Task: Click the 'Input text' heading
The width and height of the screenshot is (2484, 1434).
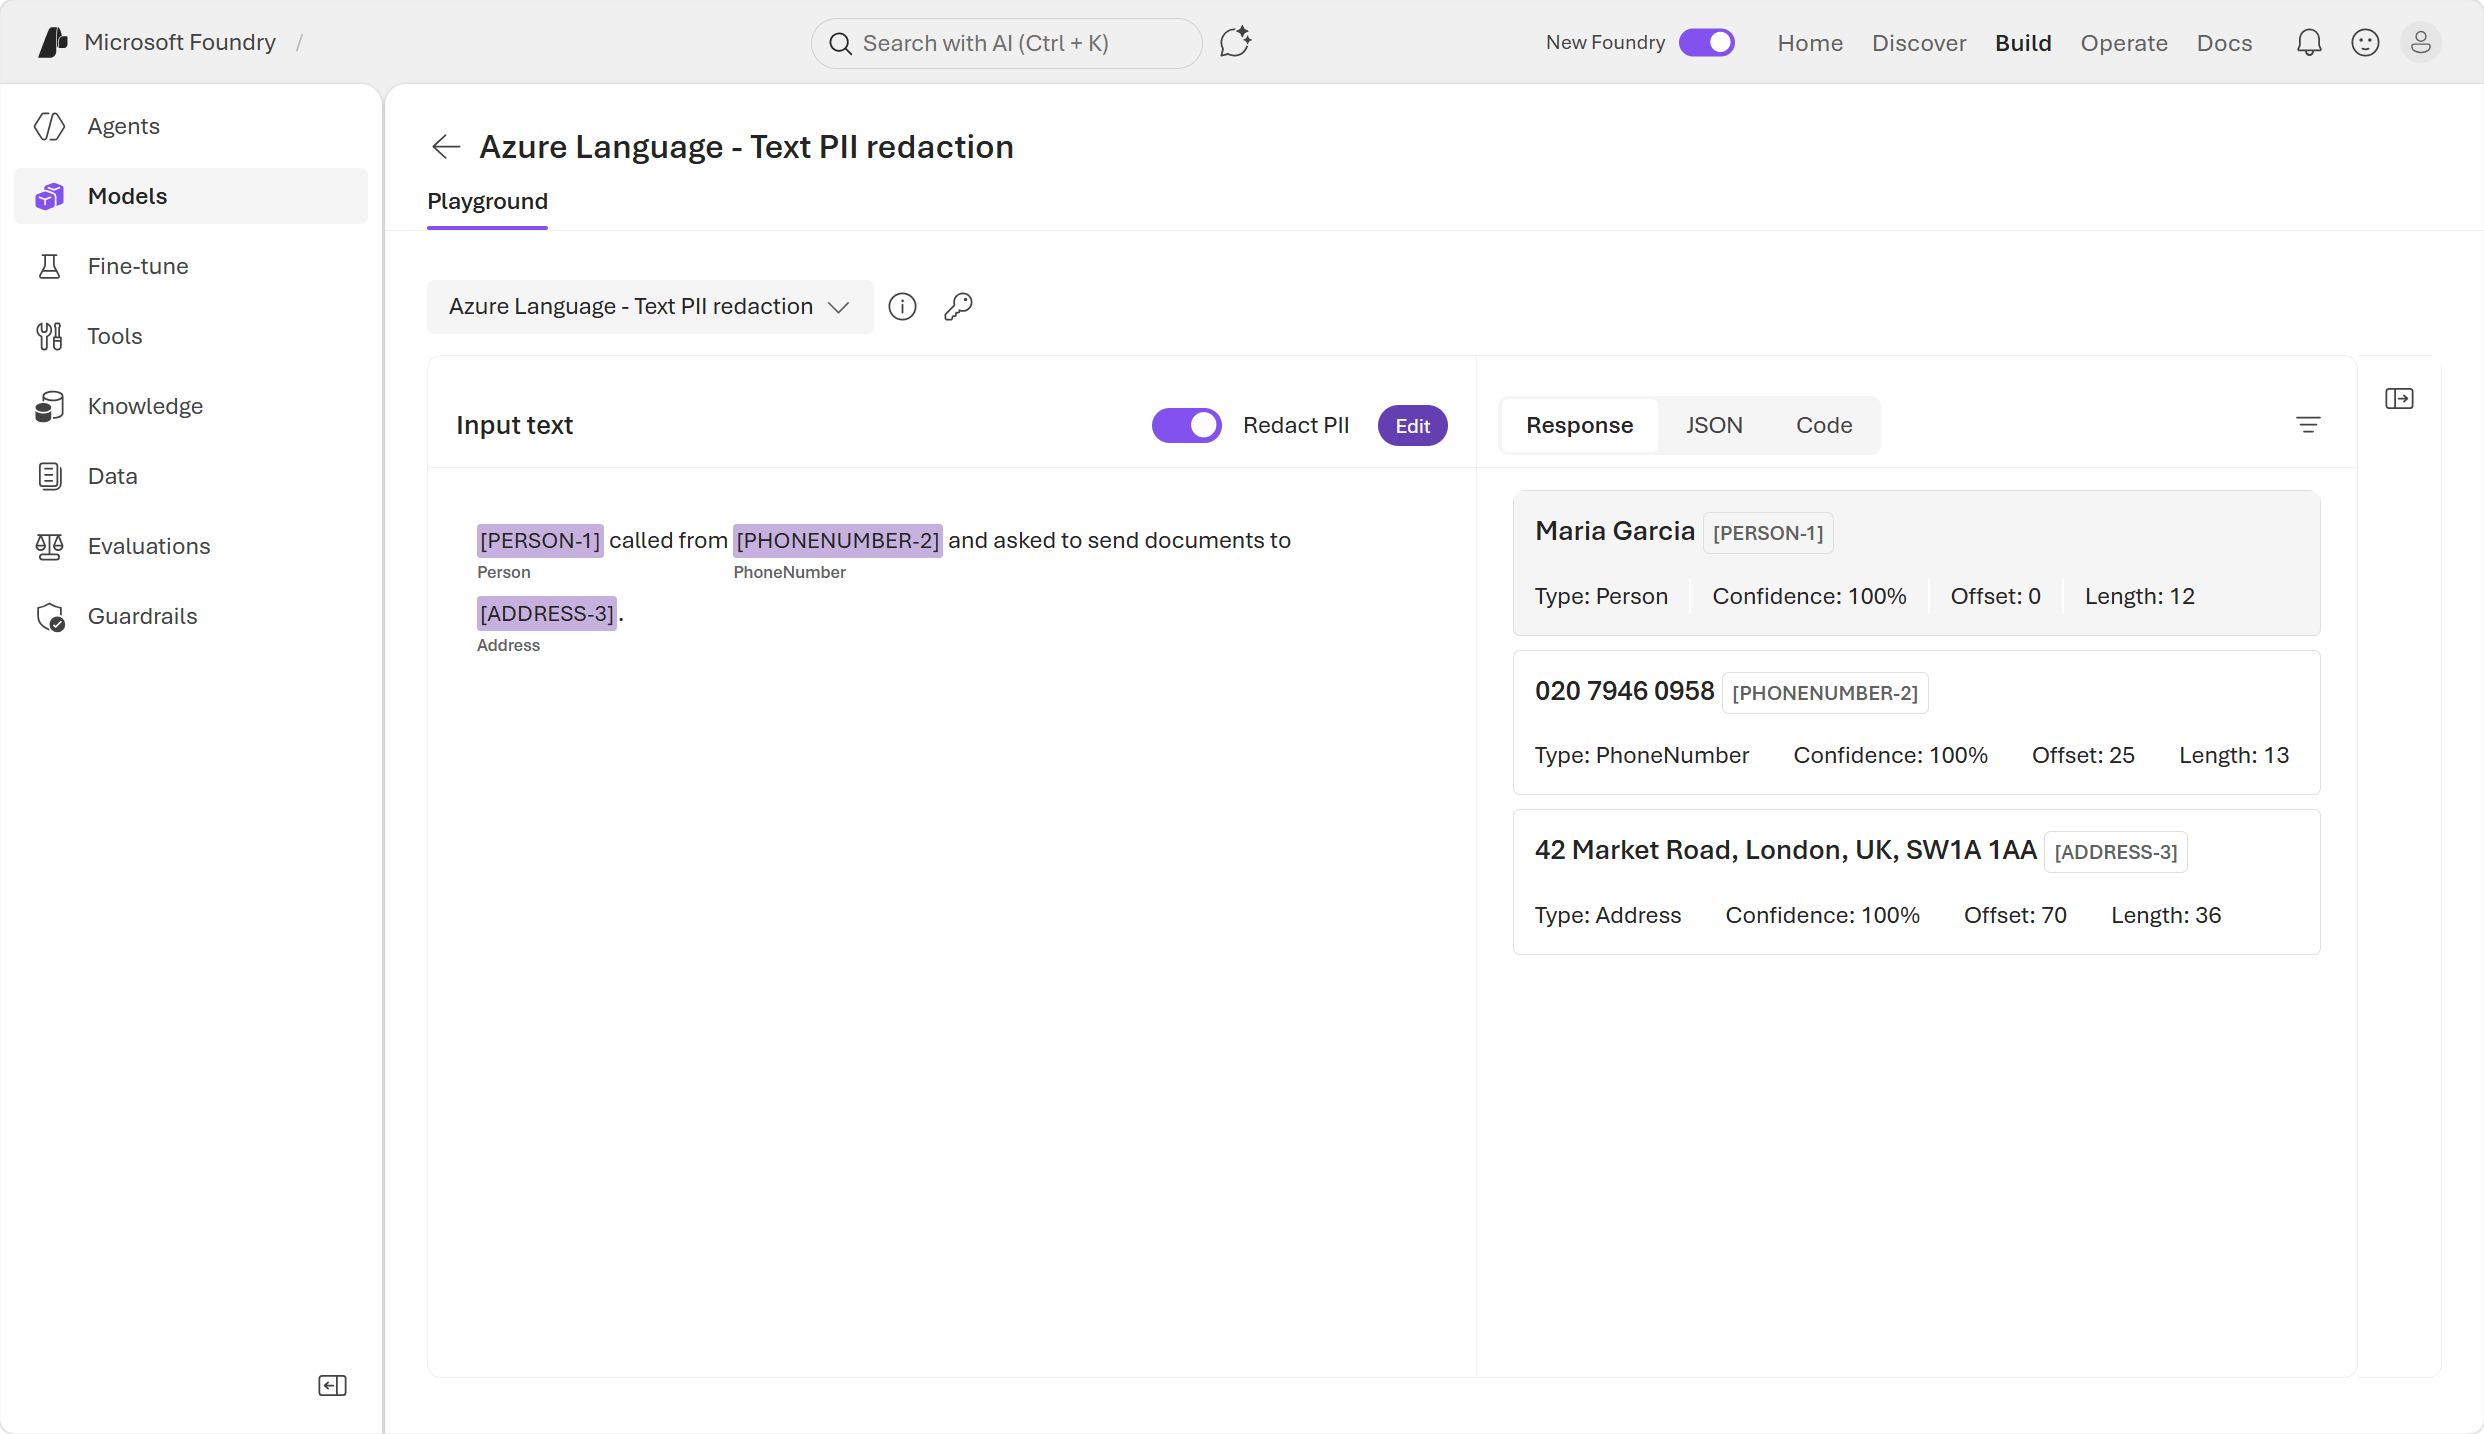Action: pyautogui.click(x=514, y=425)
